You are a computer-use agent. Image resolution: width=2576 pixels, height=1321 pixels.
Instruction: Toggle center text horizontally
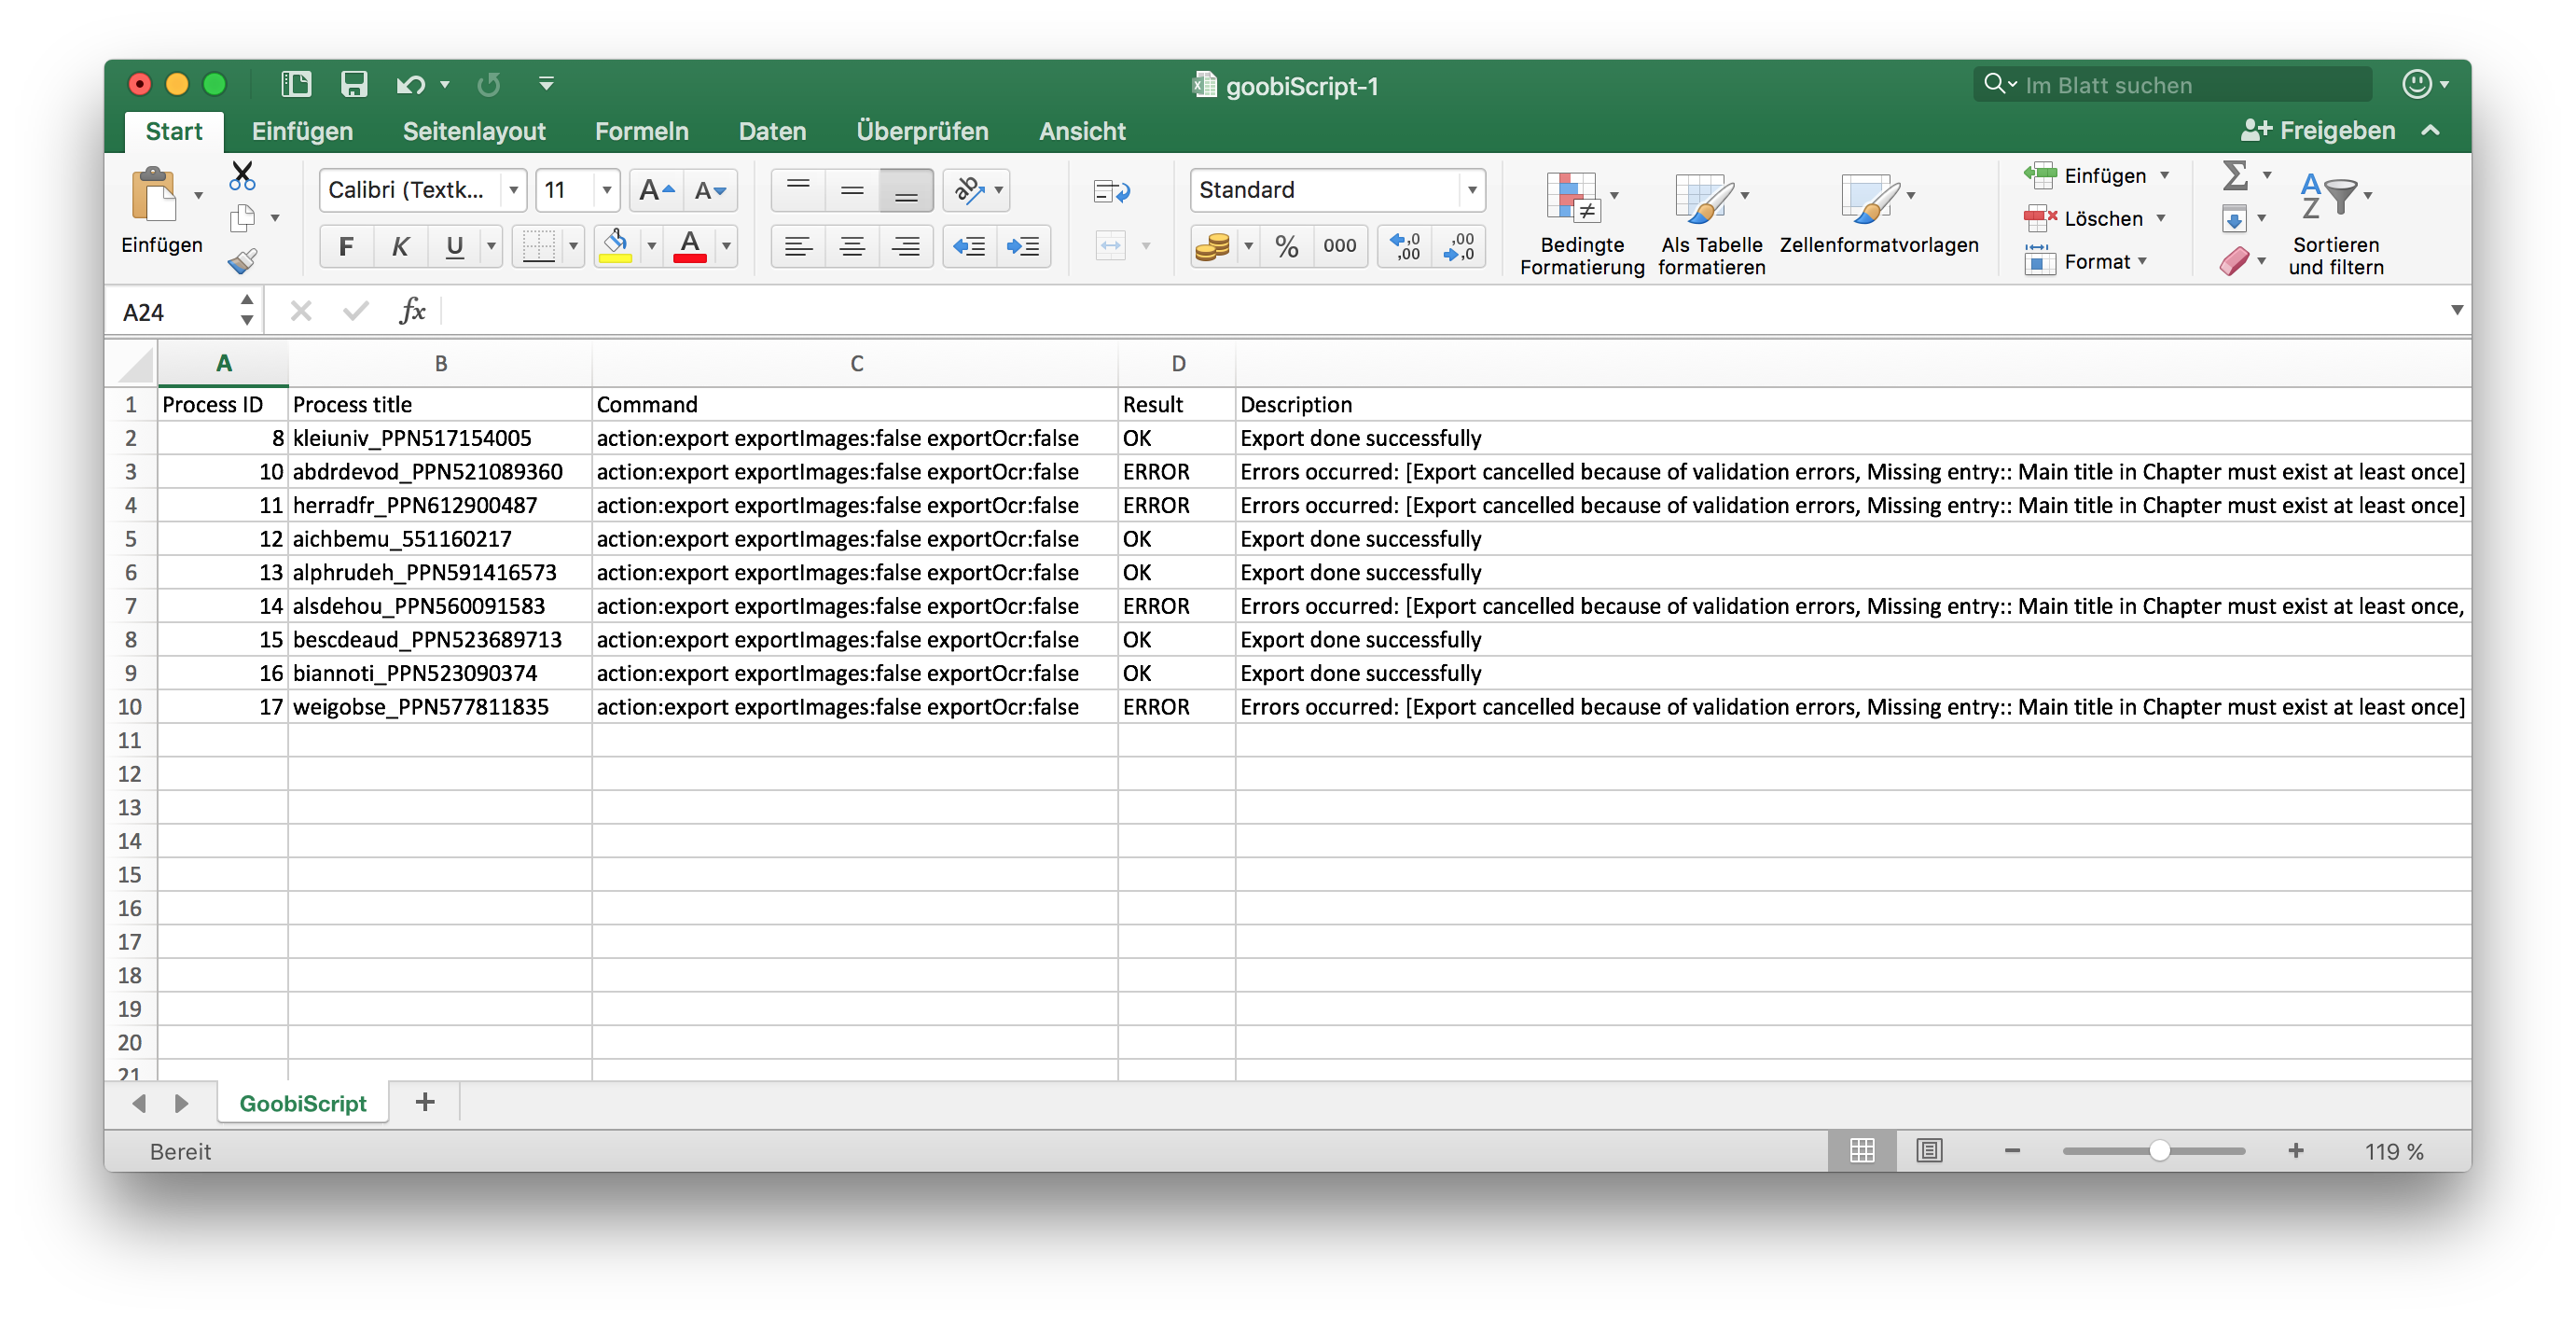pos(852,246)
